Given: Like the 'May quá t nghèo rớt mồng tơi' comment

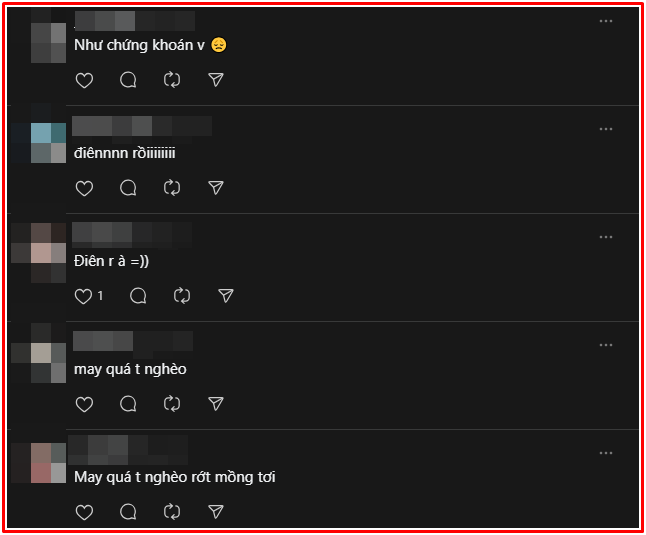Looking at the screenshot, I should (x=84, y=512).
